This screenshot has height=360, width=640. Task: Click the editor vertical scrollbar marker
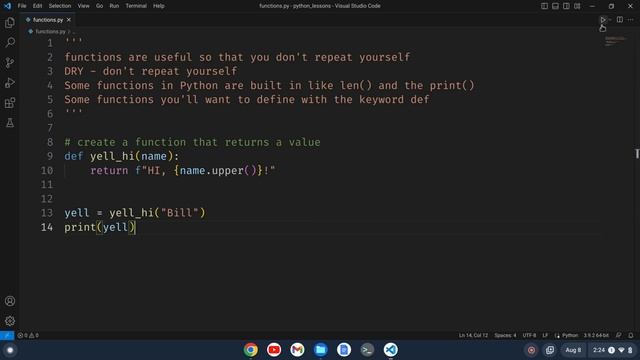637,153
